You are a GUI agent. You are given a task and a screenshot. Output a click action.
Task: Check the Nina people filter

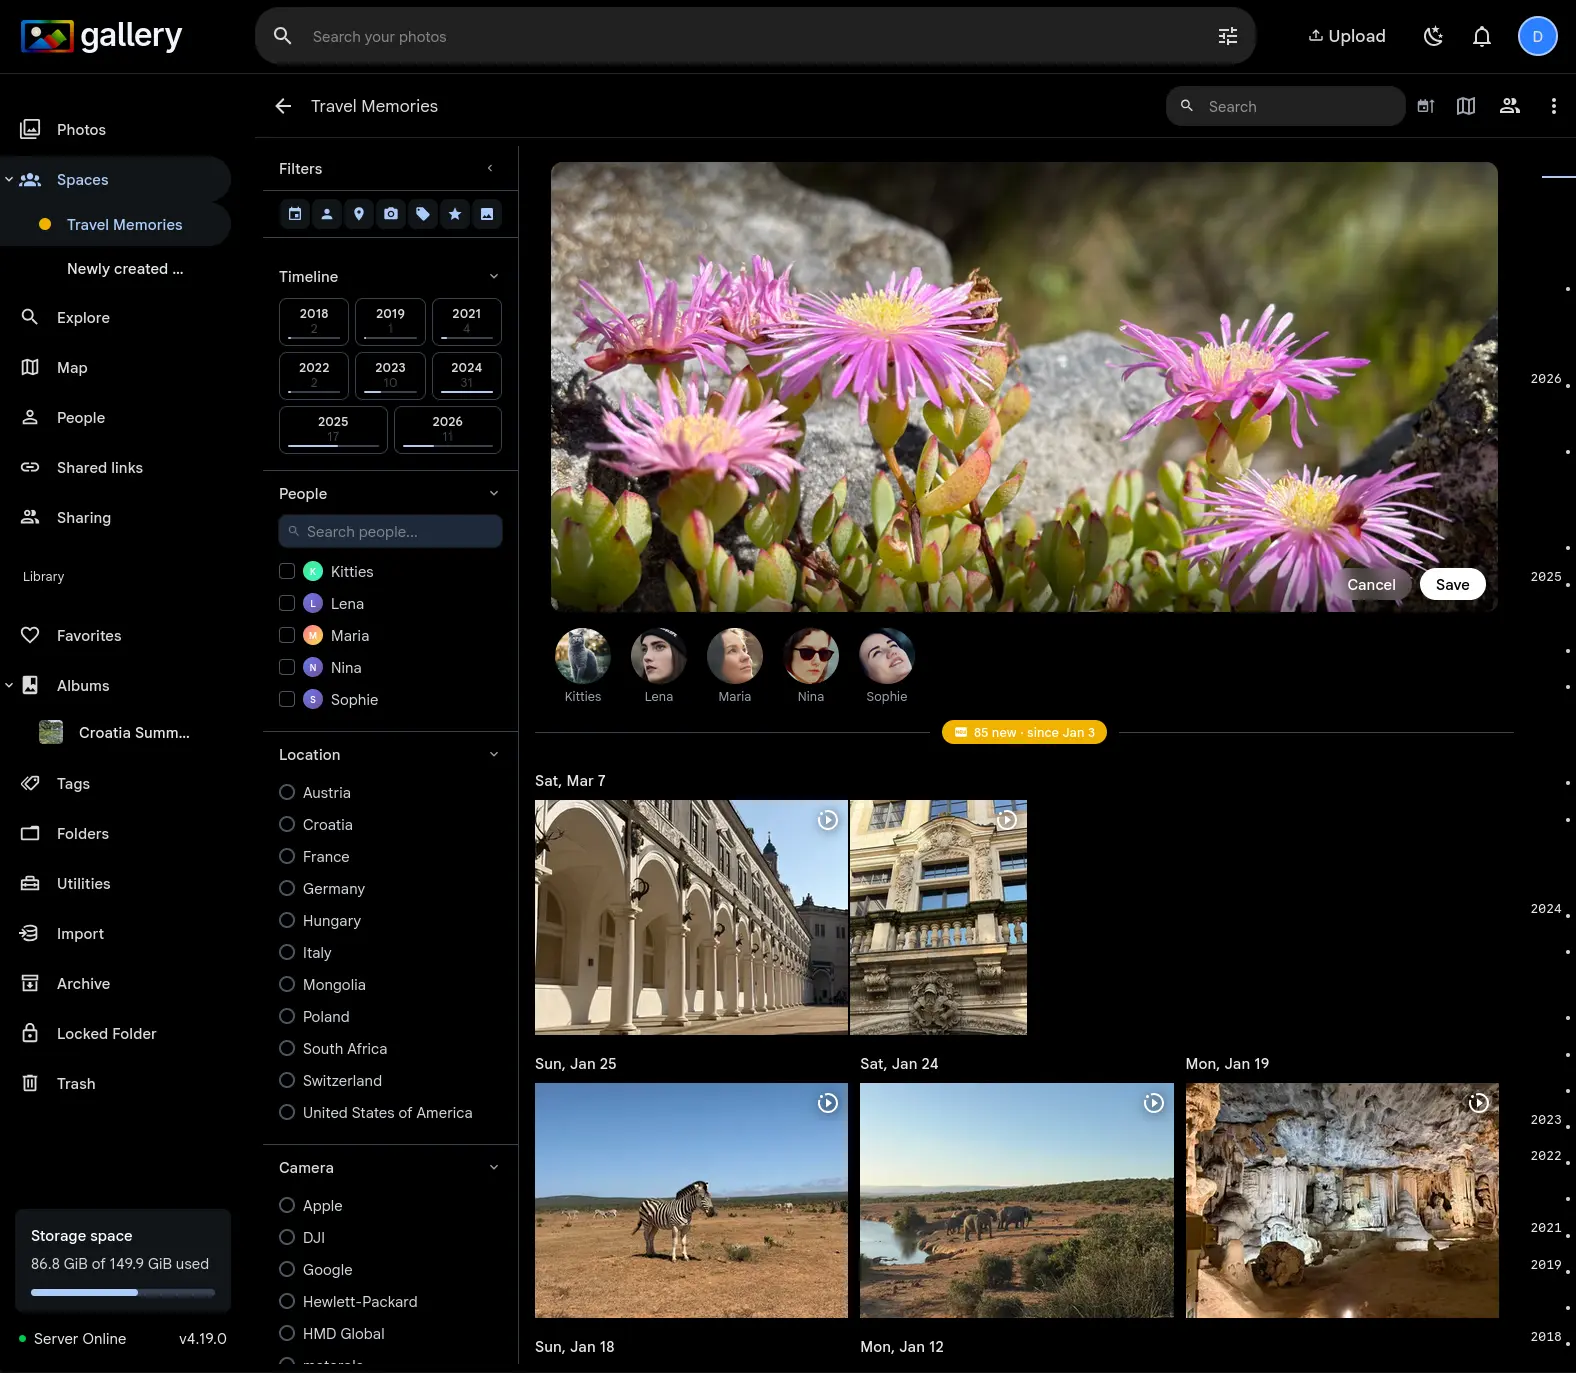point(287,667)
